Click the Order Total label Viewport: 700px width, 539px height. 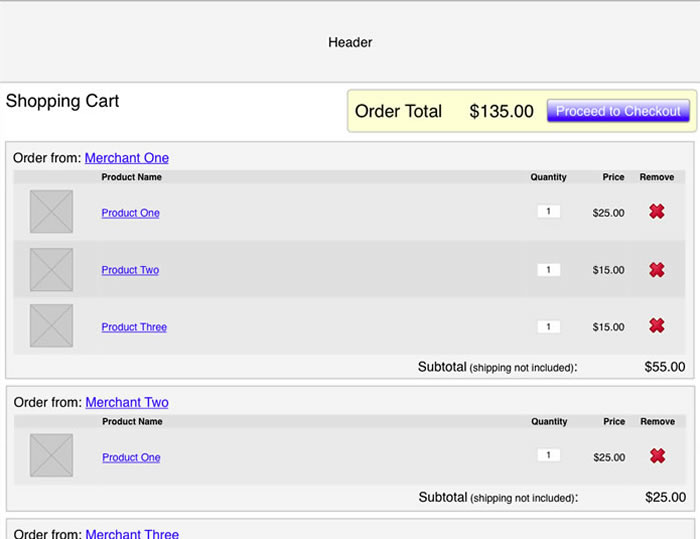click(398, 111)
